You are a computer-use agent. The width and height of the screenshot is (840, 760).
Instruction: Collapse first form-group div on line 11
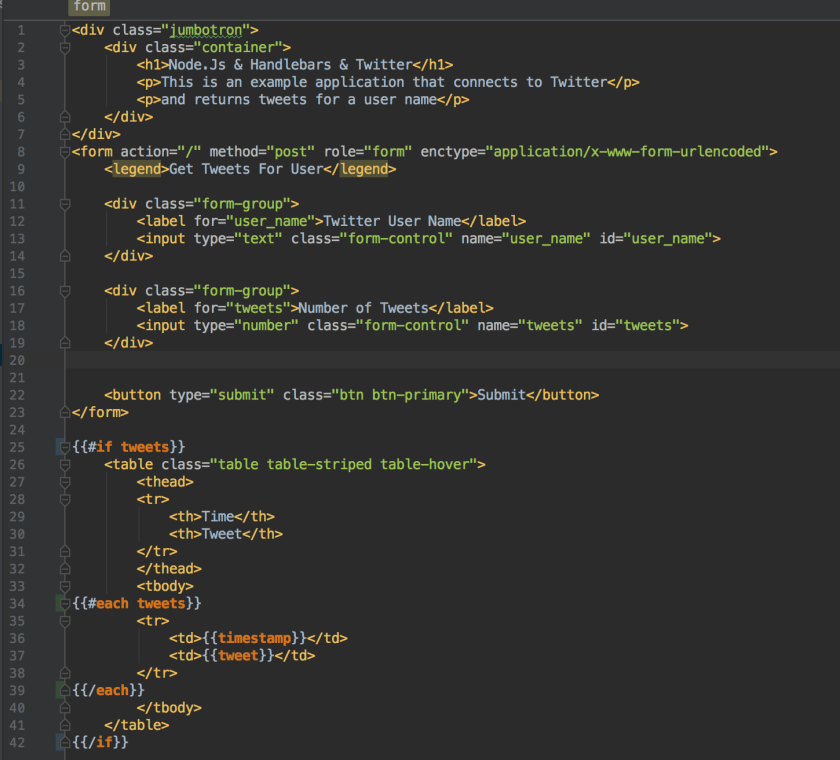[x=64, y=204]
